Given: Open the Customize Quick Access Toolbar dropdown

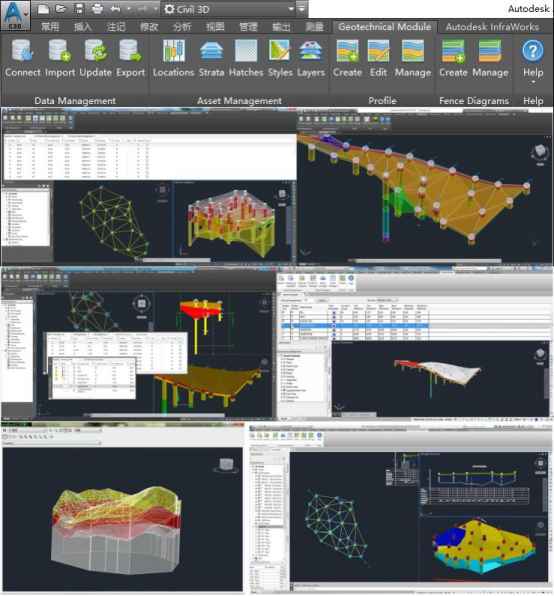Looking at the screenshot, I should [302, 9].
